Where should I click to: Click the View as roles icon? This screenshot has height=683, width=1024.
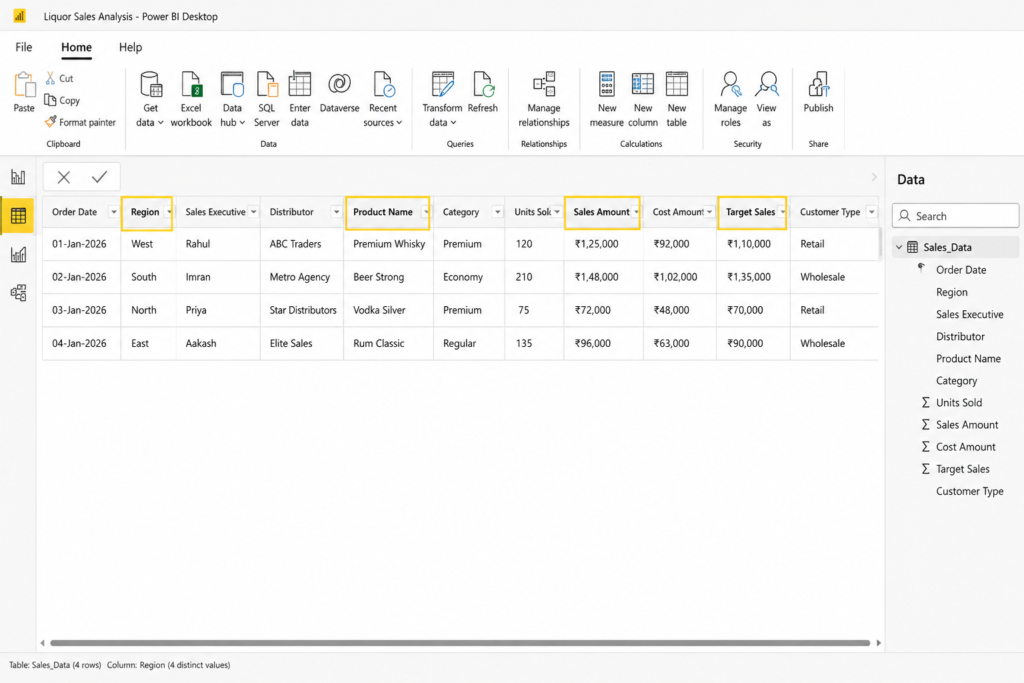pyautogui.click(x=767, y=84)
